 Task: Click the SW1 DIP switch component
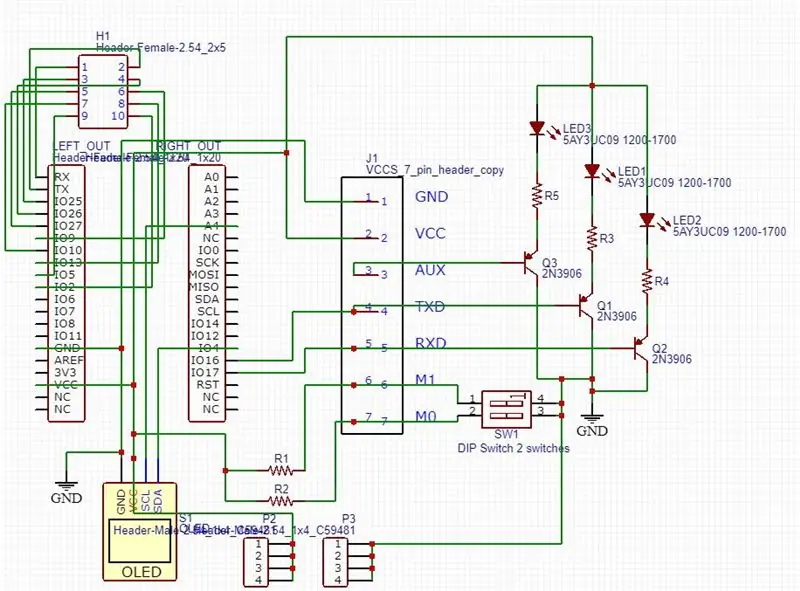(x=507, y=409)
